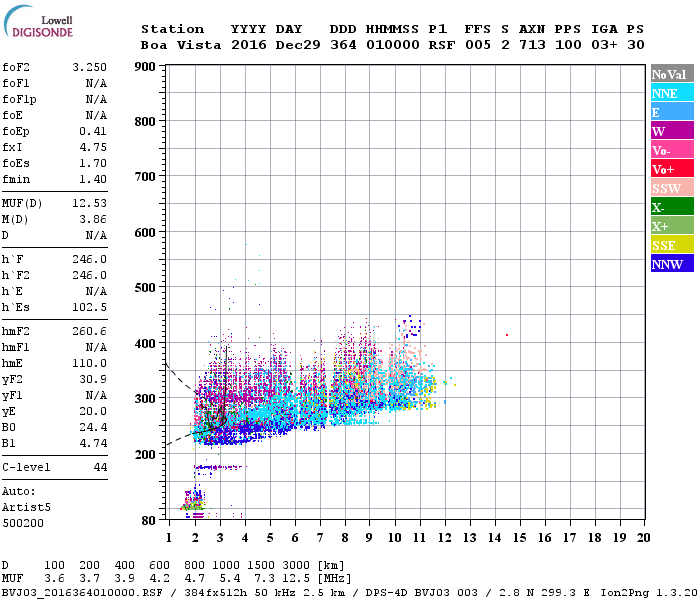Click the B1 value 4.74
This screenshot has width=700, height=600.
(93, 444)
